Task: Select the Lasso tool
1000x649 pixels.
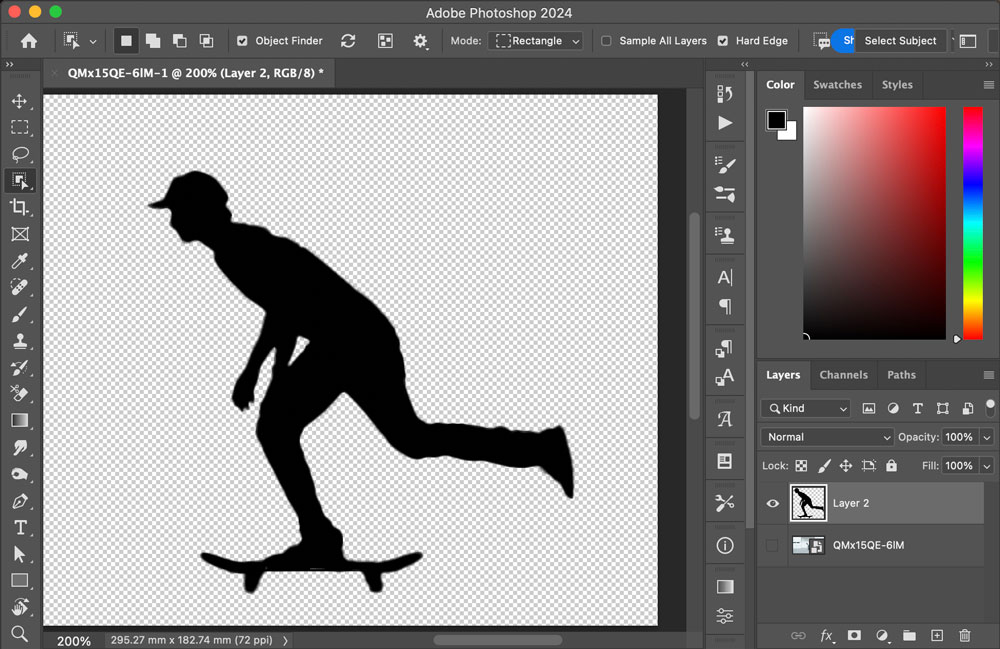Action: 20,154
